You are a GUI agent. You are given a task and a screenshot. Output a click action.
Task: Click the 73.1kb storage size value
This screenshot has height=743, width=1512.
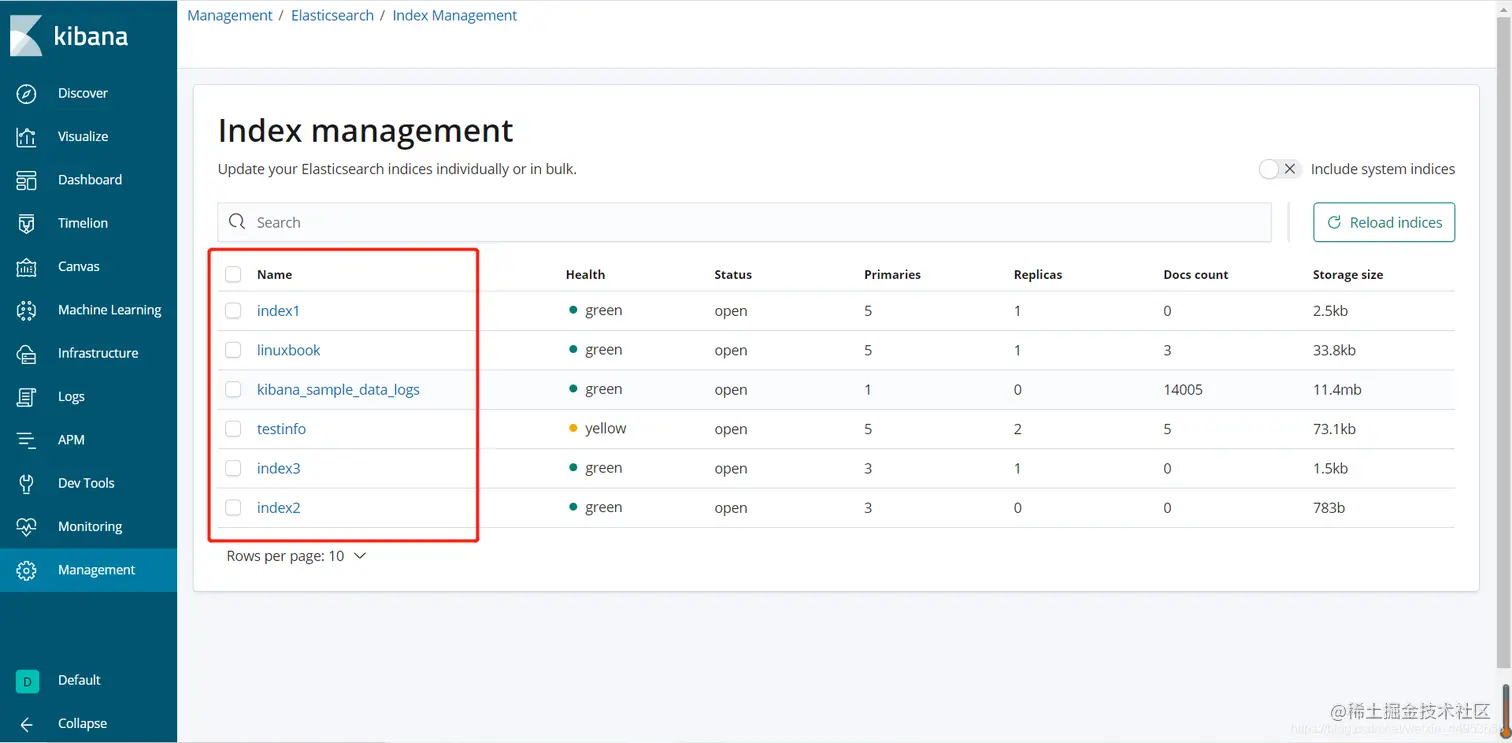point(1334,429)
